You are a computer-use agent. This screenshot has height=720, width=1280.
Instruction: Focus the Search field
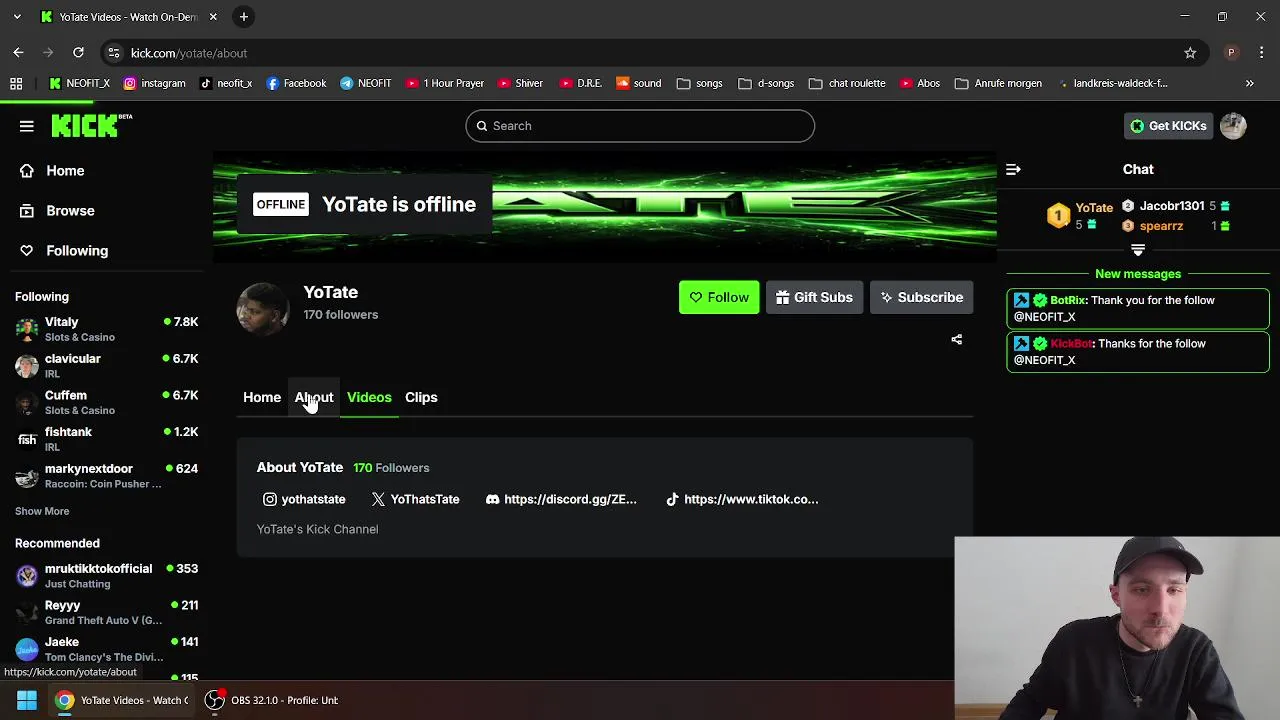tap(640, 126)
